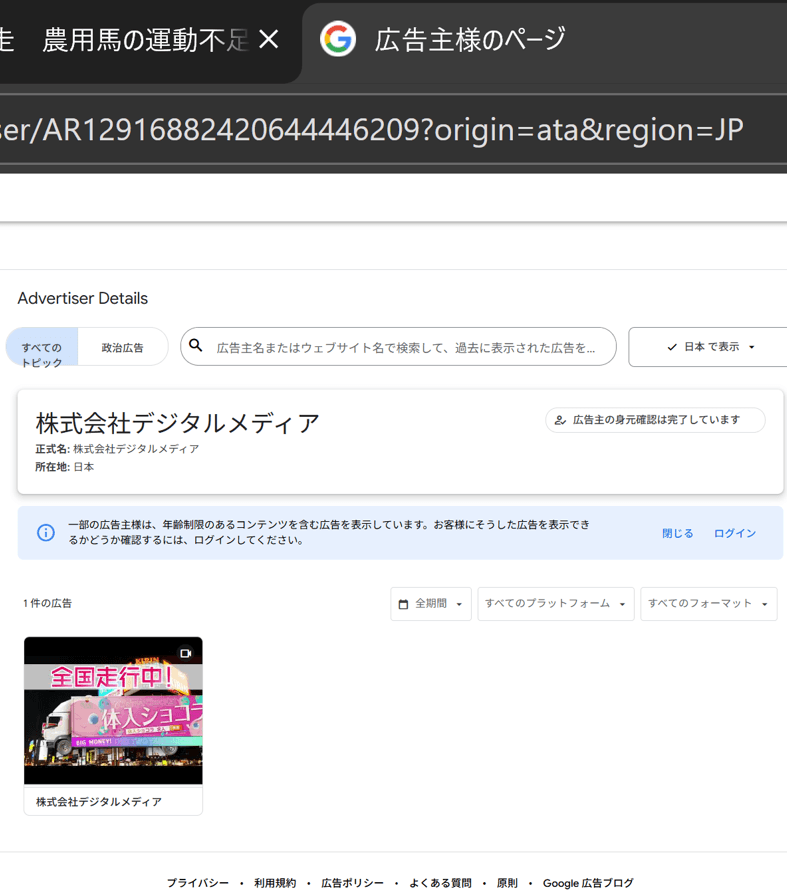Open the 原則 footer link
This screenshot has height=892, width=787.
[x=507, y=883]
